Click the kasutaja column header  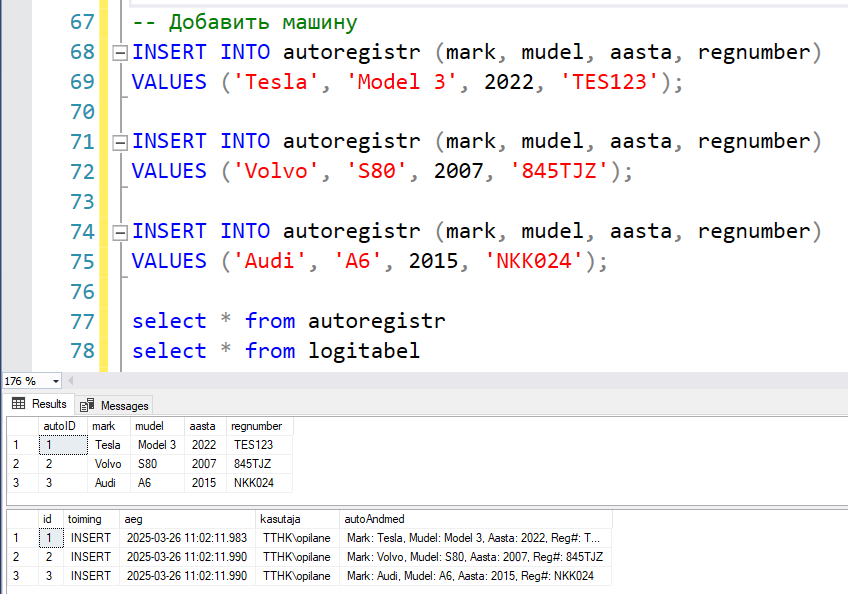click(x=297, y=519)
